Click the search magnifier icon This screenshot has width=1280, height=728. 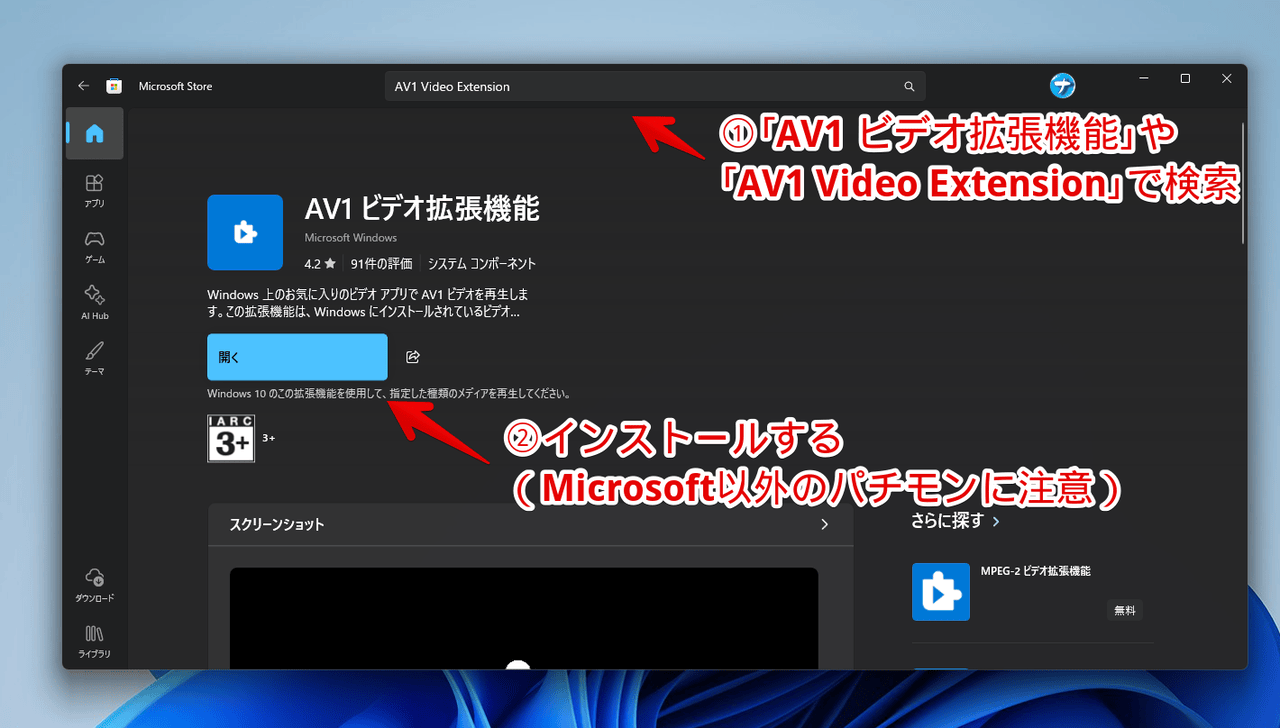909,87
